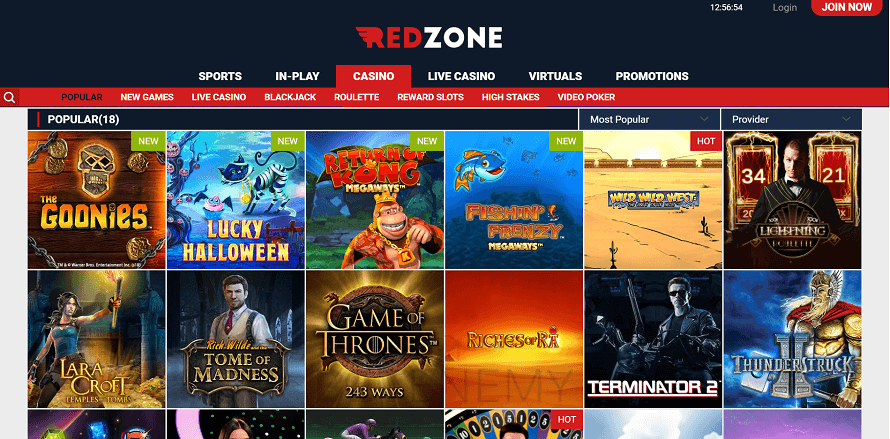
Task: Click the Join Now button
Action: tap(847, 7)
